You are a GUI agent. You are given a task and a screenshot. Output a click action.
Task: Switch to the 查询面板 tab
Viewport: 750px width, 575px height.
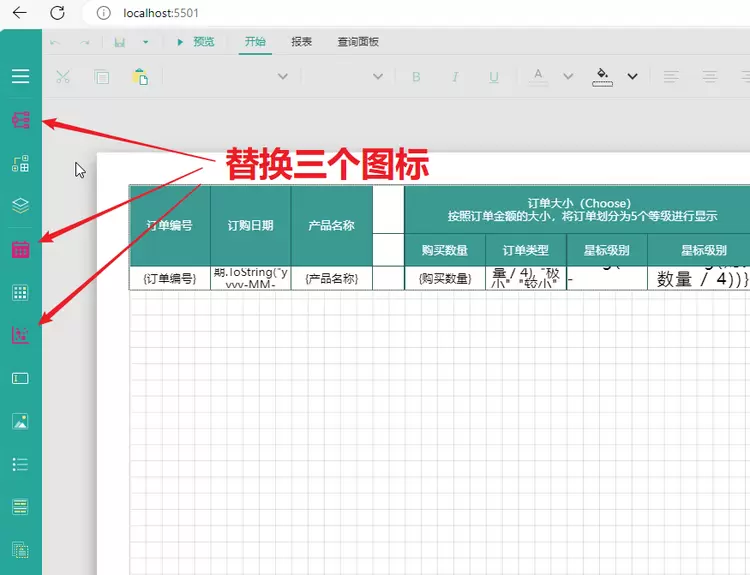coord(358,42)
